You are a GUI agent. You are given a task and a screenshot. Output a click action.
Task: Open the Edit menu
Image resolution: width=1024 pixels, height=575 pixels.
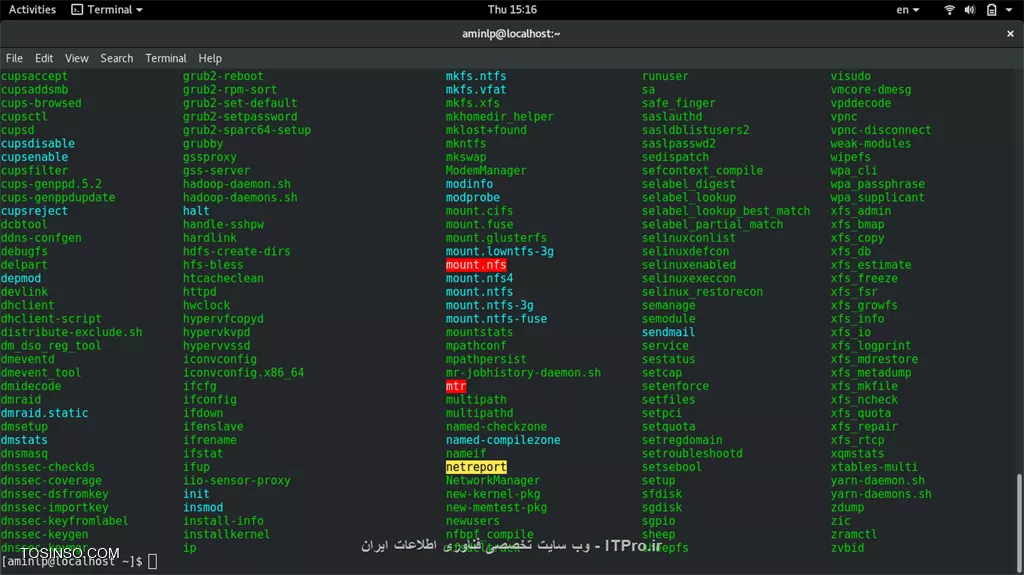click(44, 58)
